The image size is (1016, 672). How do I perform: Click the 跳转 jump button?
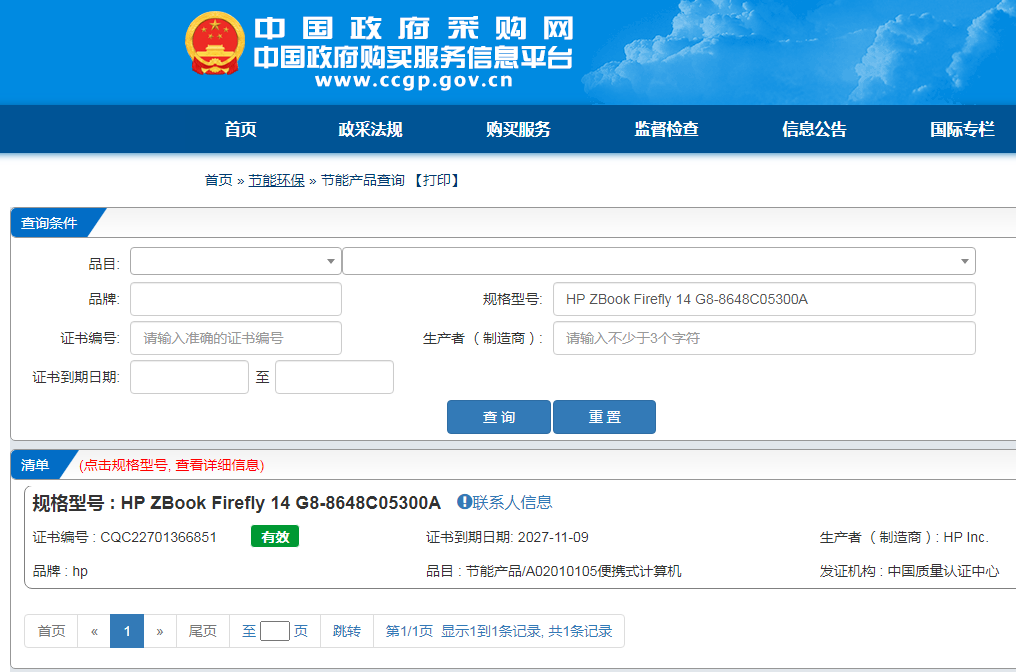[x=347, y=631]
